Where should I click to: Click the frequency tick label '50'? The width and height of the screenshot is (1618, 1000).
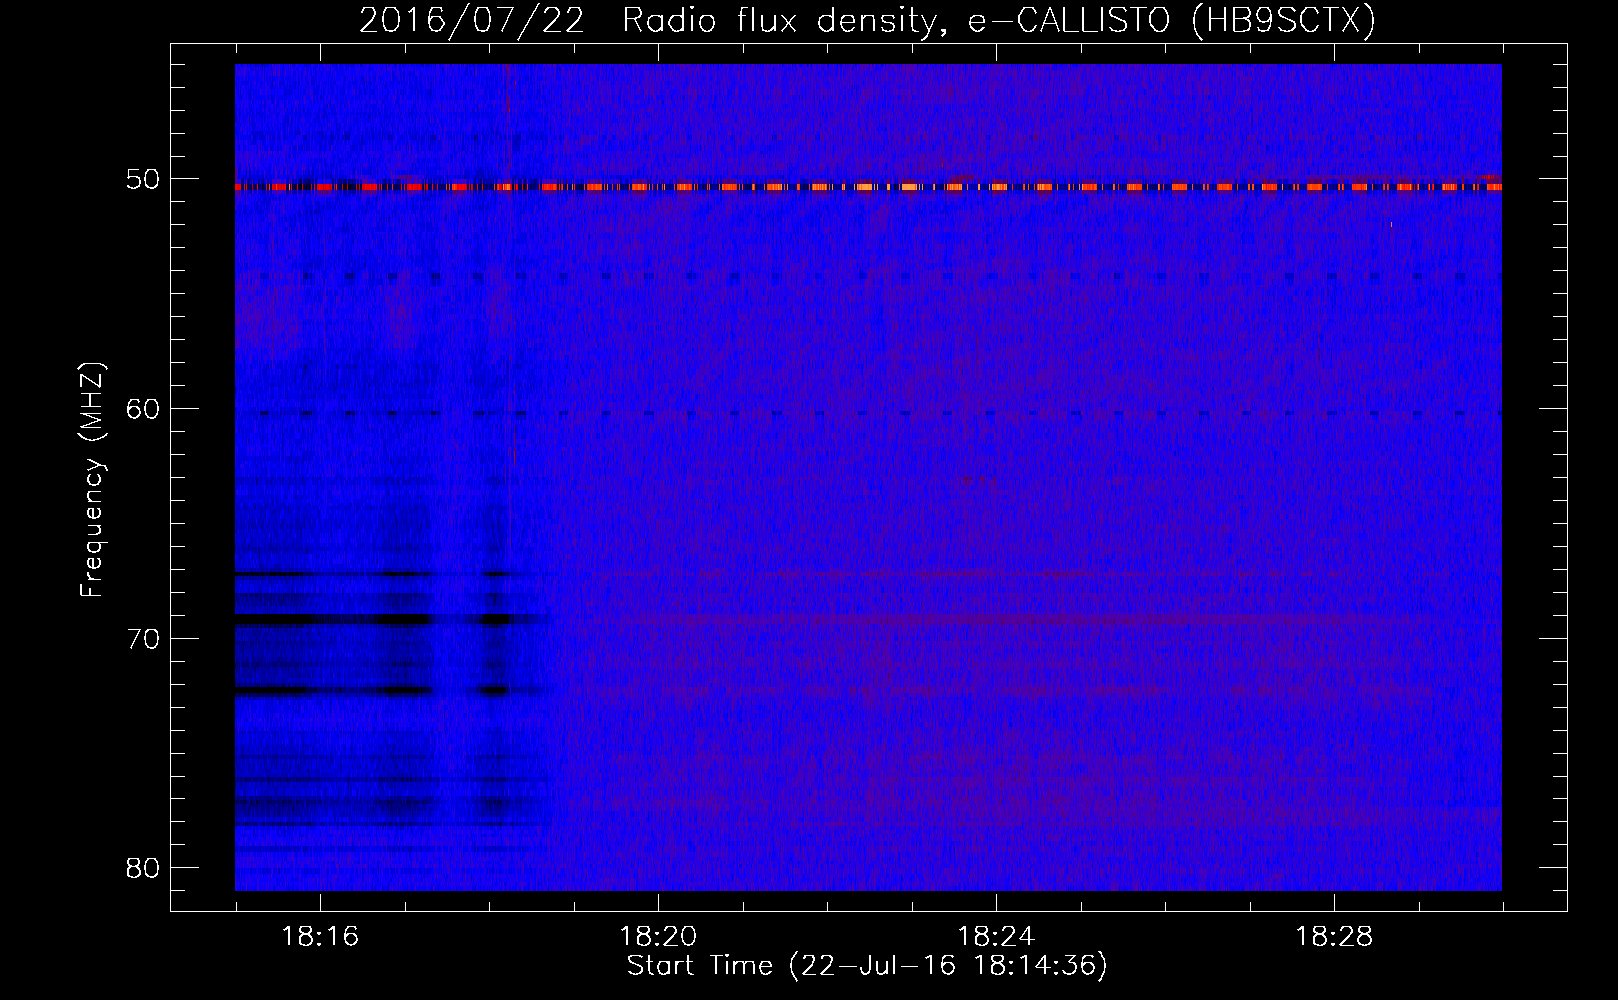143,180
